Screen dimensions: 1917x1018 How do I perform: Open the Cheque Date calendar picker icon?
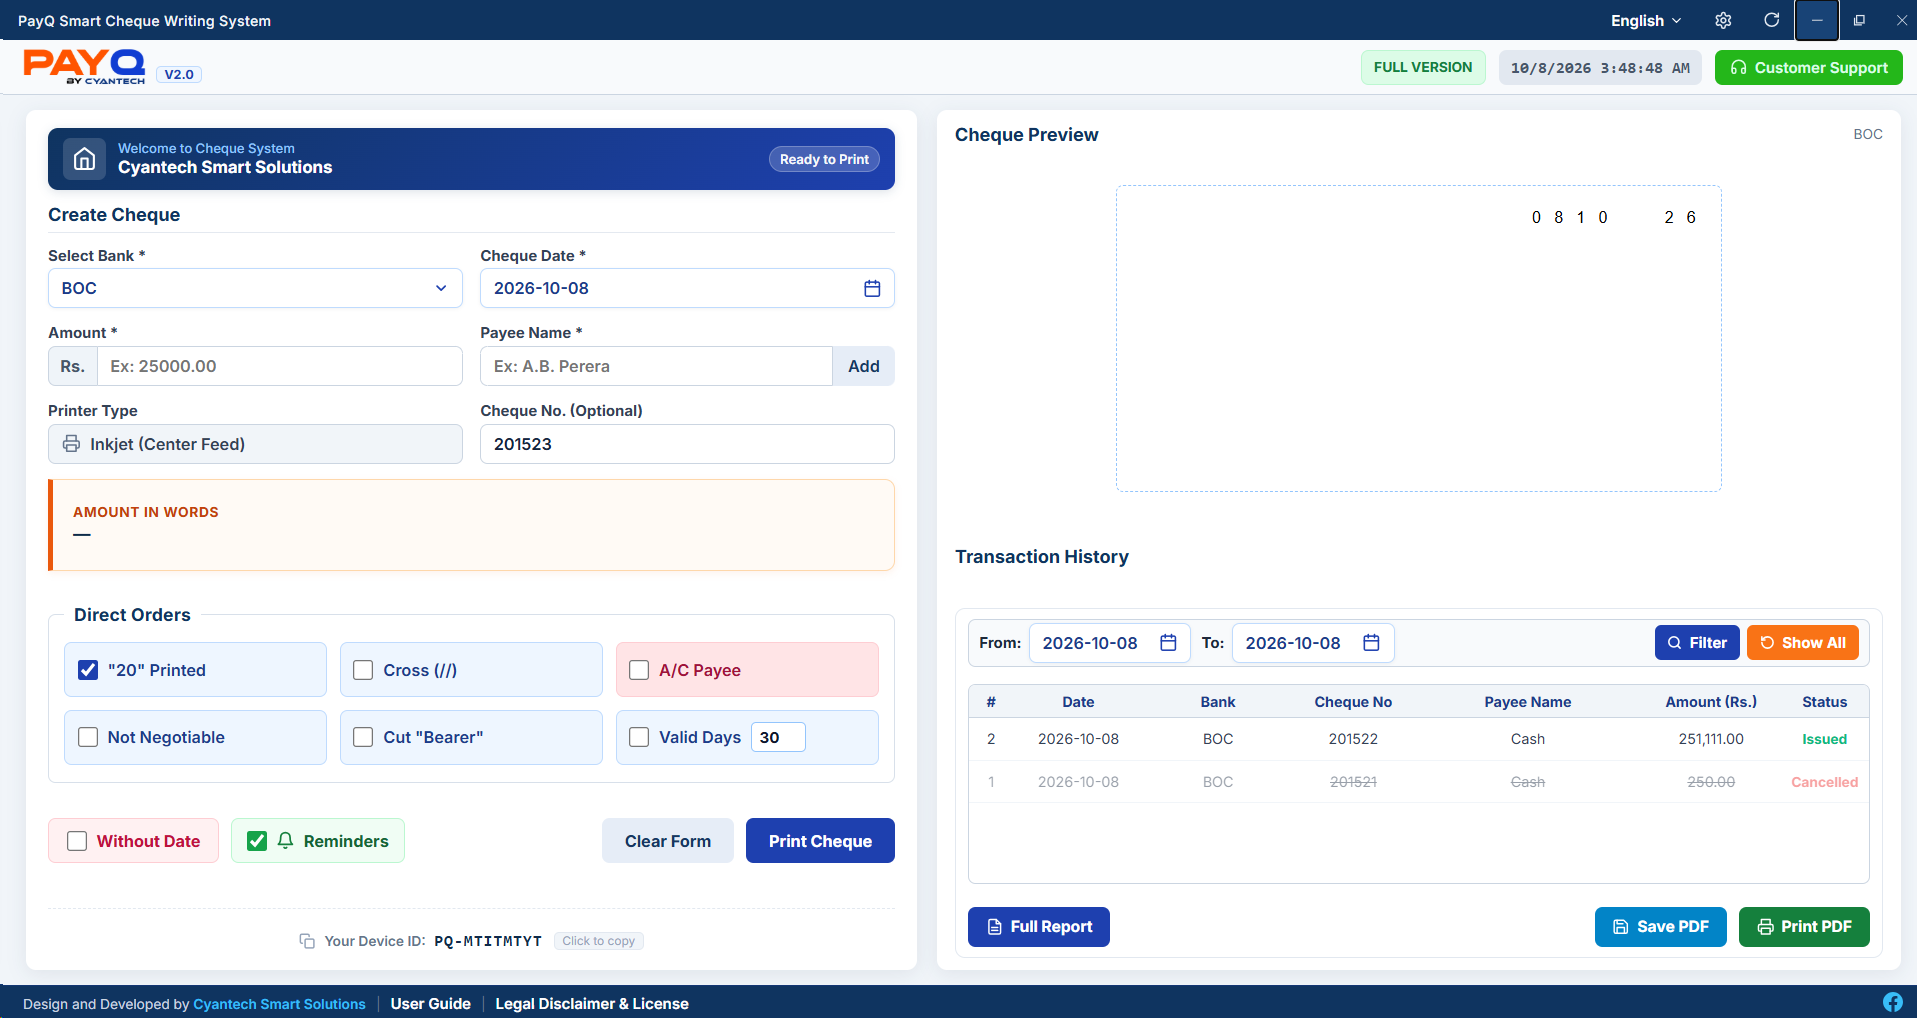coord(872,288)
